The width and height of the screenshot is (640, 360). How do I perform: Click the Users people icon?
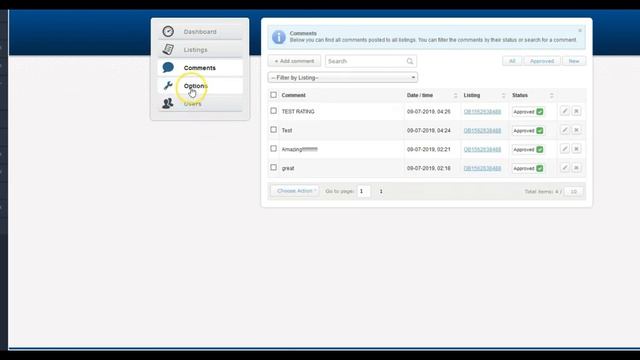(168, 103)
